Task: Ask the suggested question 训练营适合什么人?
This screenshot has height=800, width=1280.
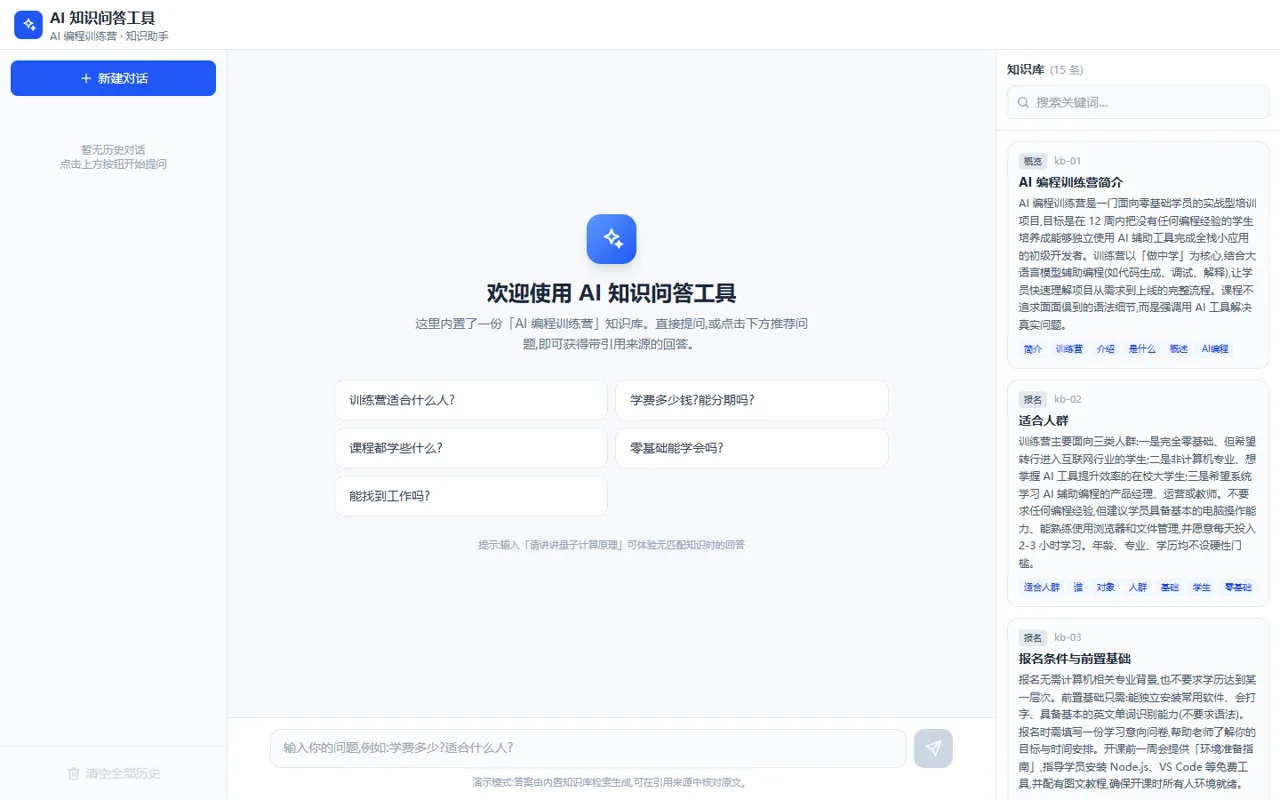Action: point(471,400)
